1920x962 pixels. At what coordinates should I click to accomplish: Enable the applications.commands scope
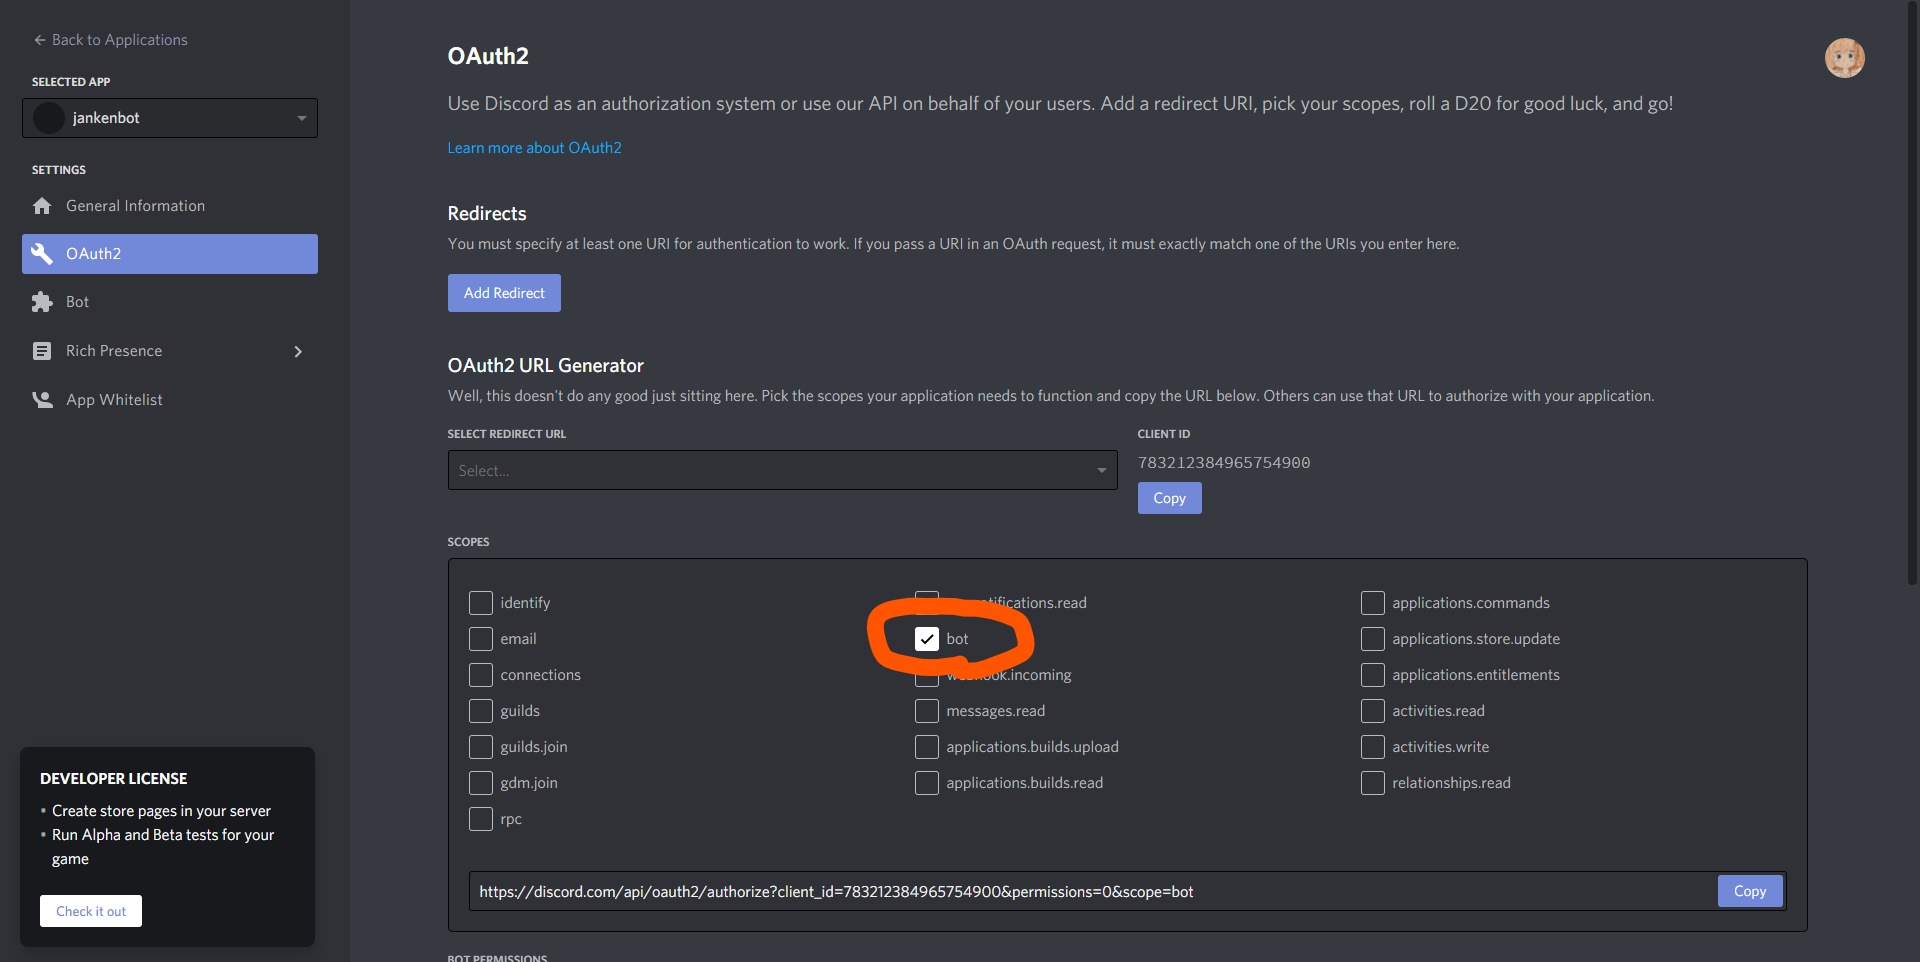[x=1372, y=603]
